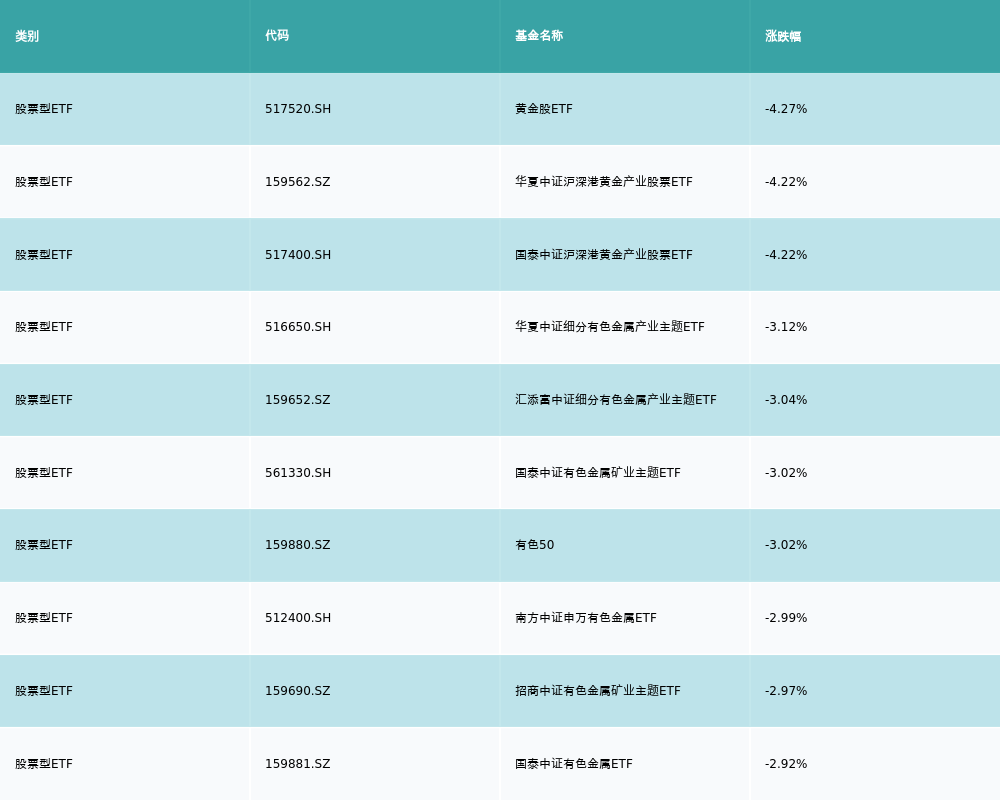Click the -3.12% change value

tap(786, 327)
